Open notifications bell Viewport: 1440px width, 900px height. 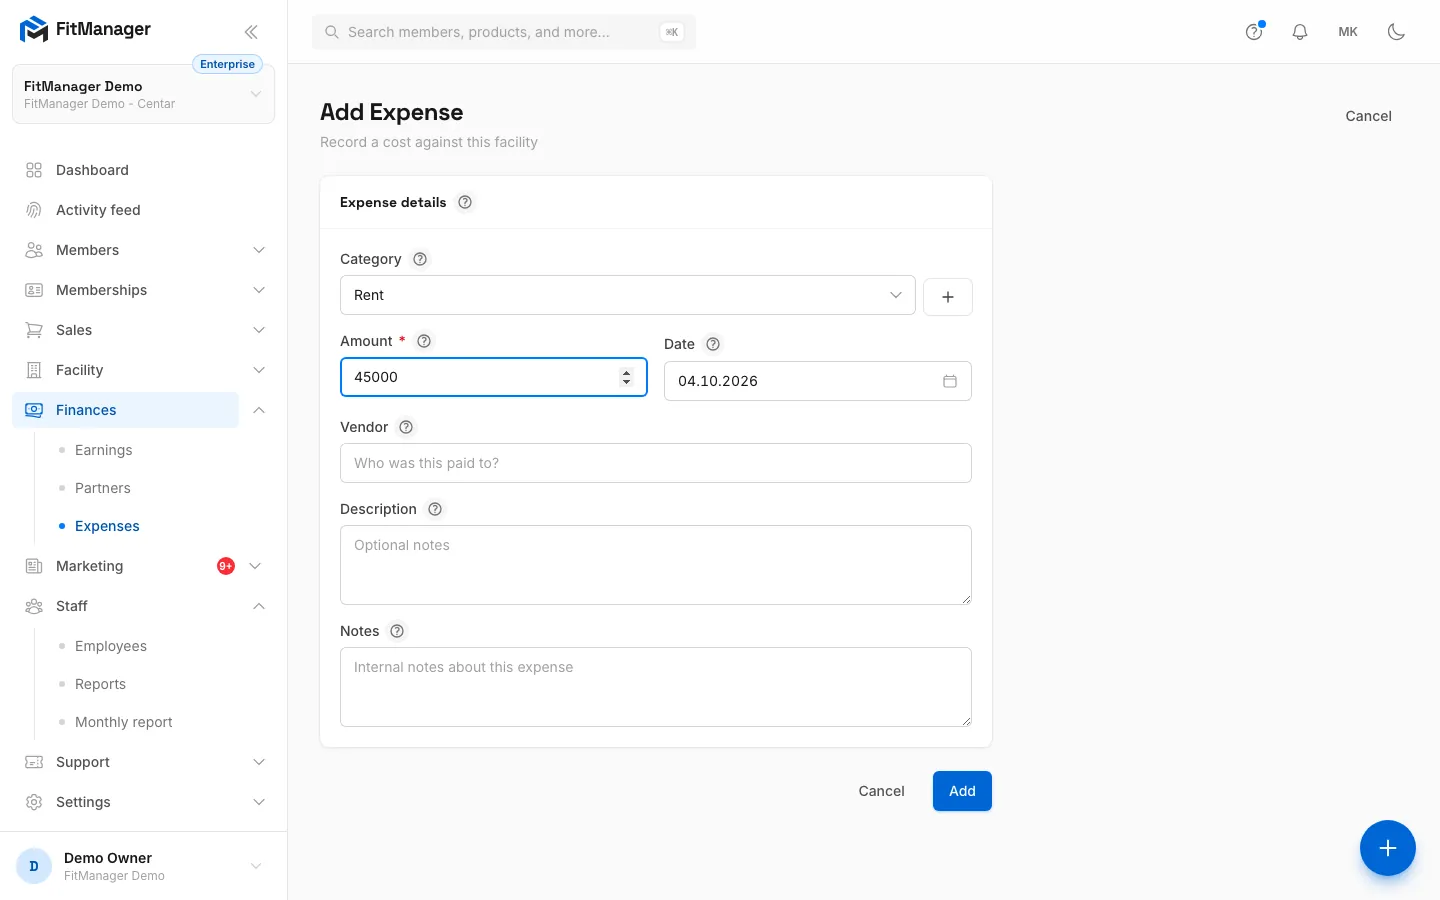pyautogui.click(x=1300, y=32)
